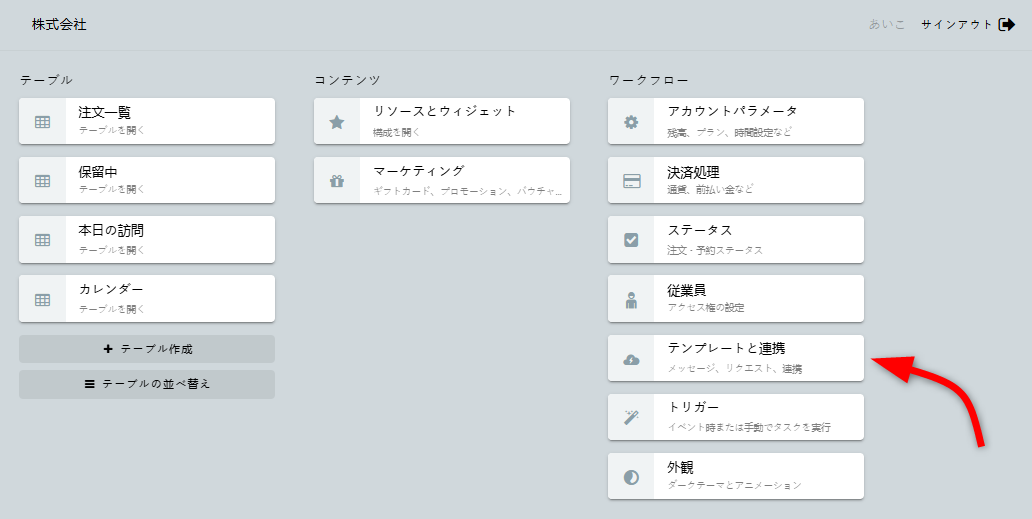Click the person icon for 従業員
Image resolution: width=1032 pixels, height=519 pixels.
[x=631, y=299]
